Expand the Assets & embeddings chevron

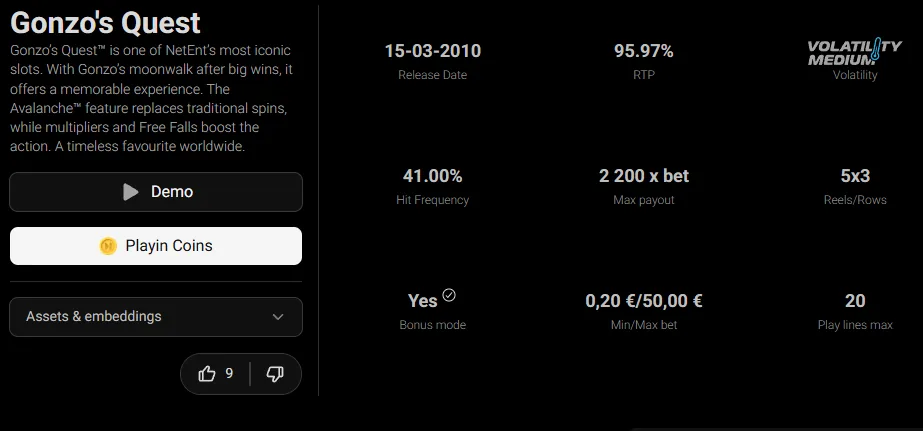tap(278, 317)
